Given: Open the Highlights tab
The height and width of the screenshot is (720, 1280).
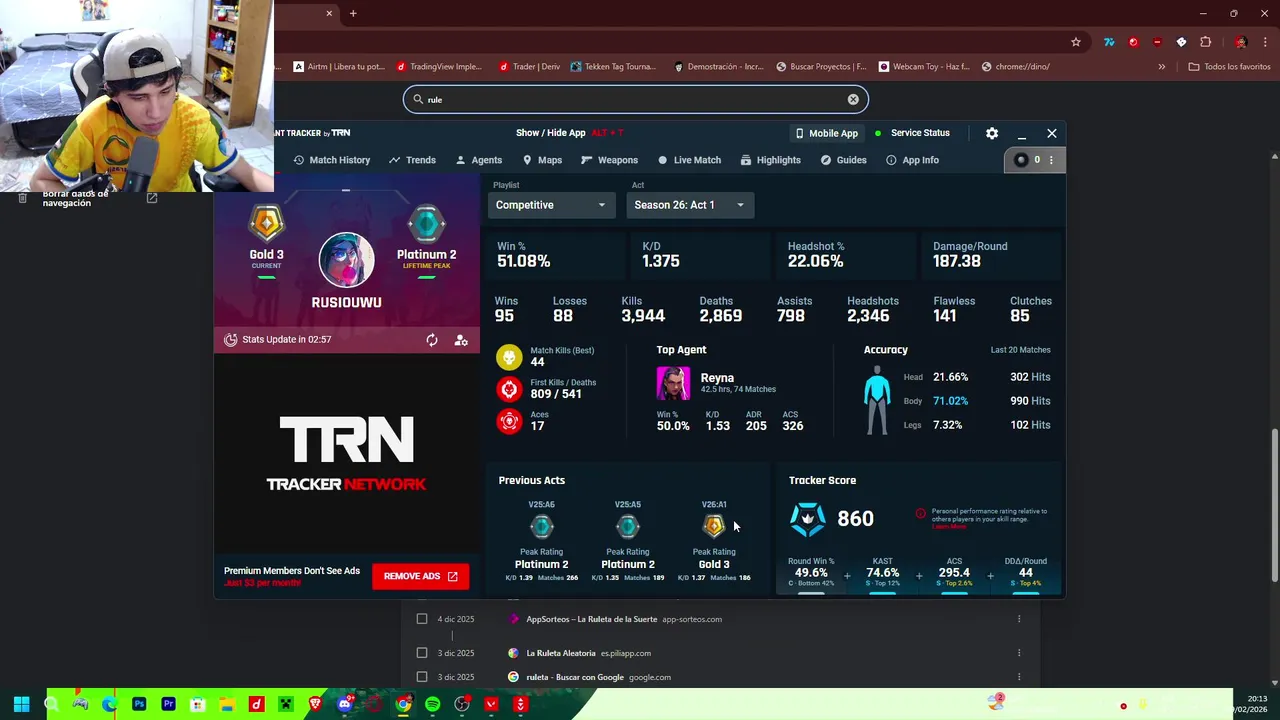Looking at the screenshot, I should [770, 160].
